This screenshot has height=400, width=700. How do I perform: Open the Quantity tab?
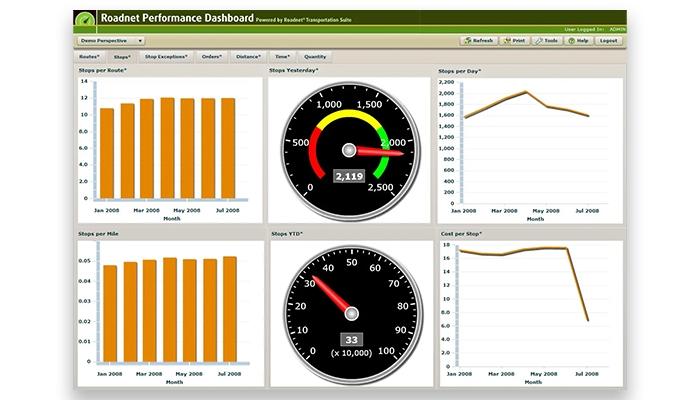315,57
